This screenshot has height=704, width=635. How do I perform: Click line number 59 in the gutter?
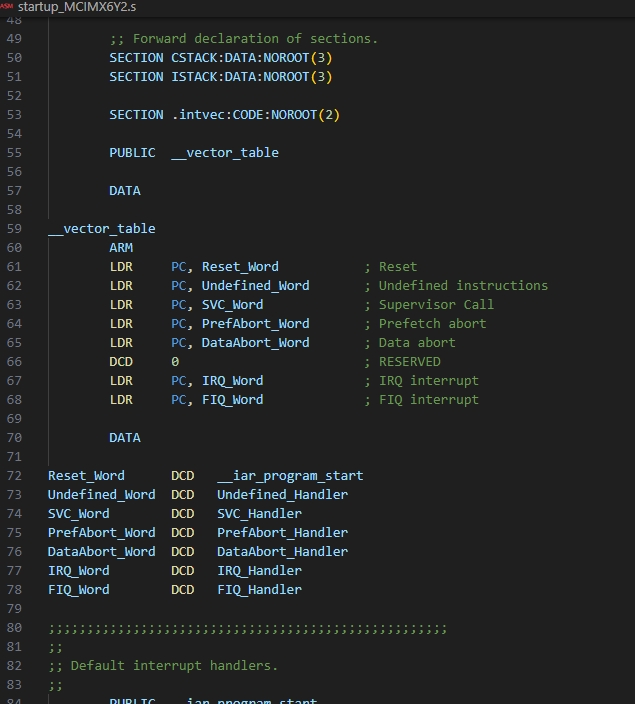14,229
